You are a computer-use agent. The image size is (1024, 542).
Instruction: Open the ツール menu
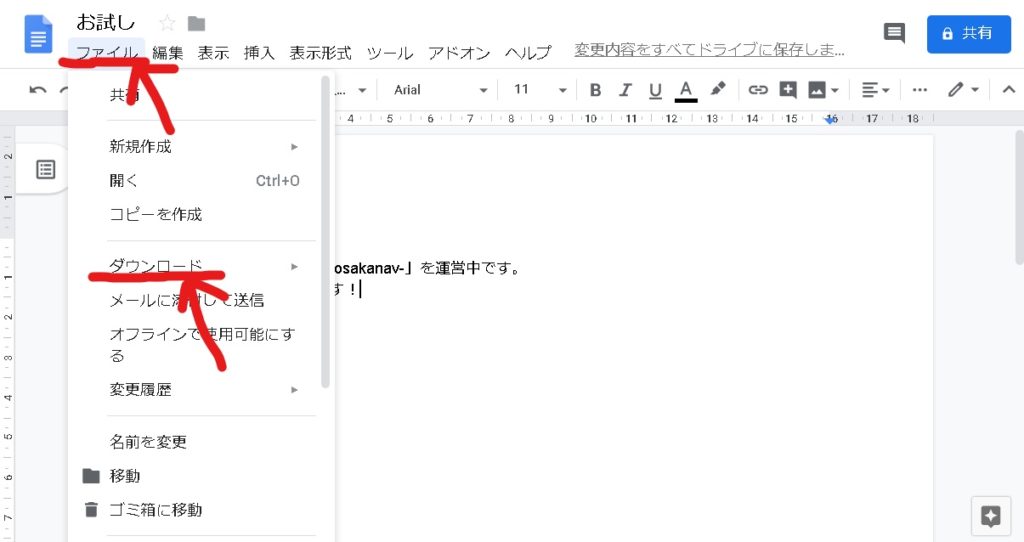coord(390,52)
